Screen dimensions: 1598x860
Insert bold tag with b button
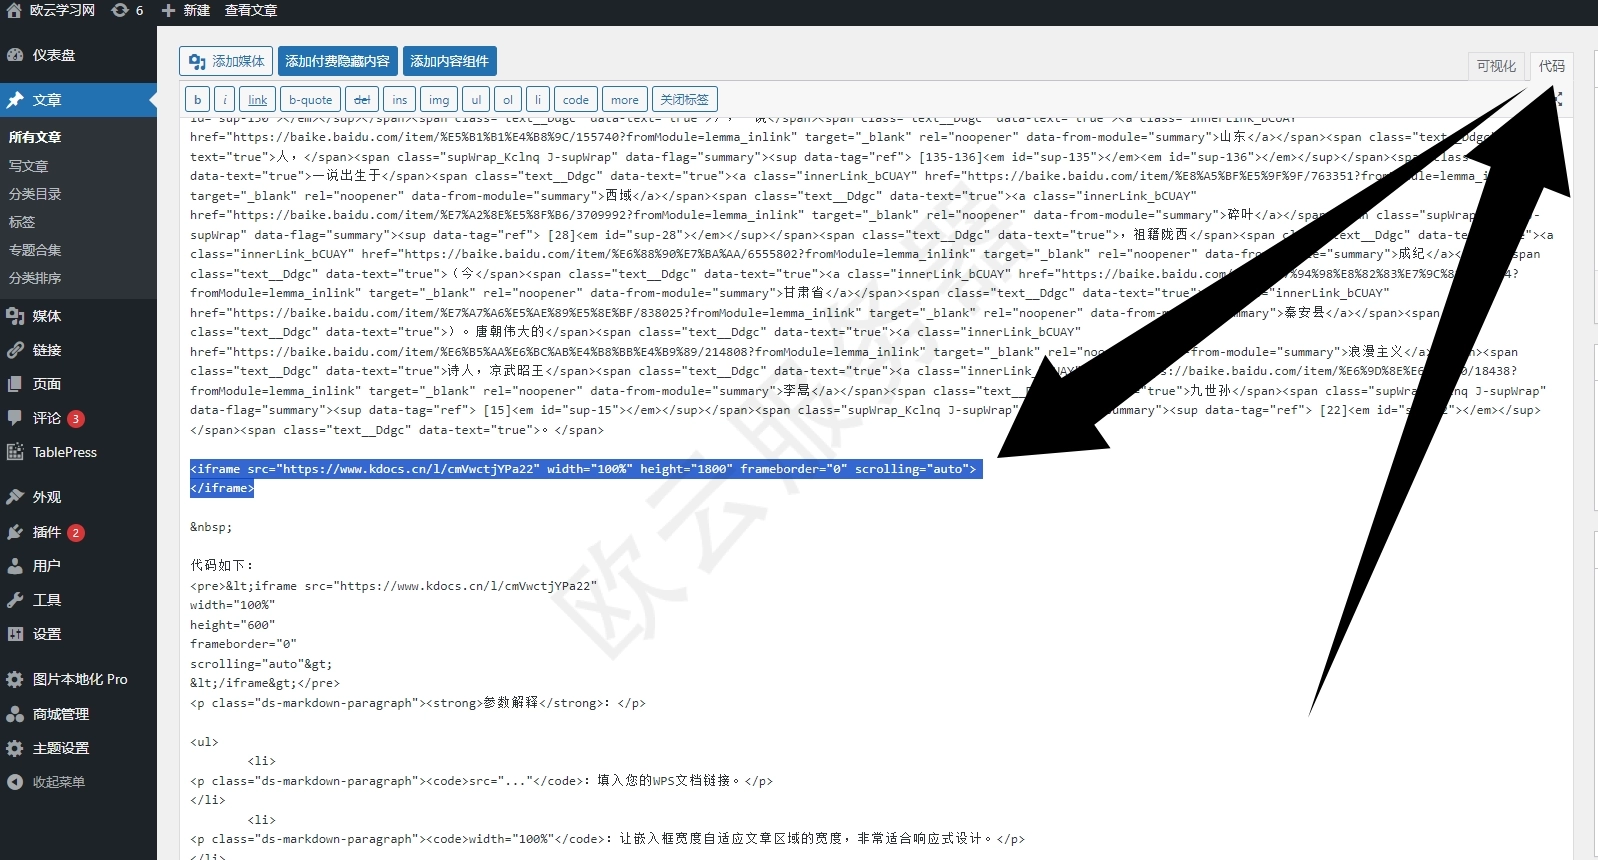coord(197,100)
